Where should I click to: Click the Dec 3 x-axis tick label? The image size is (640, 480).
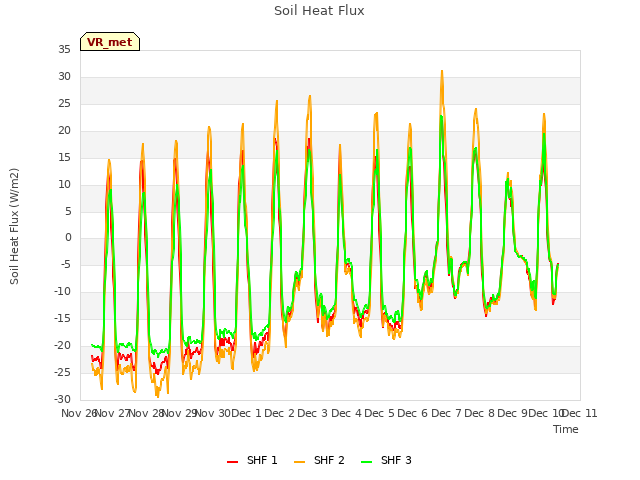coord(313,413)
